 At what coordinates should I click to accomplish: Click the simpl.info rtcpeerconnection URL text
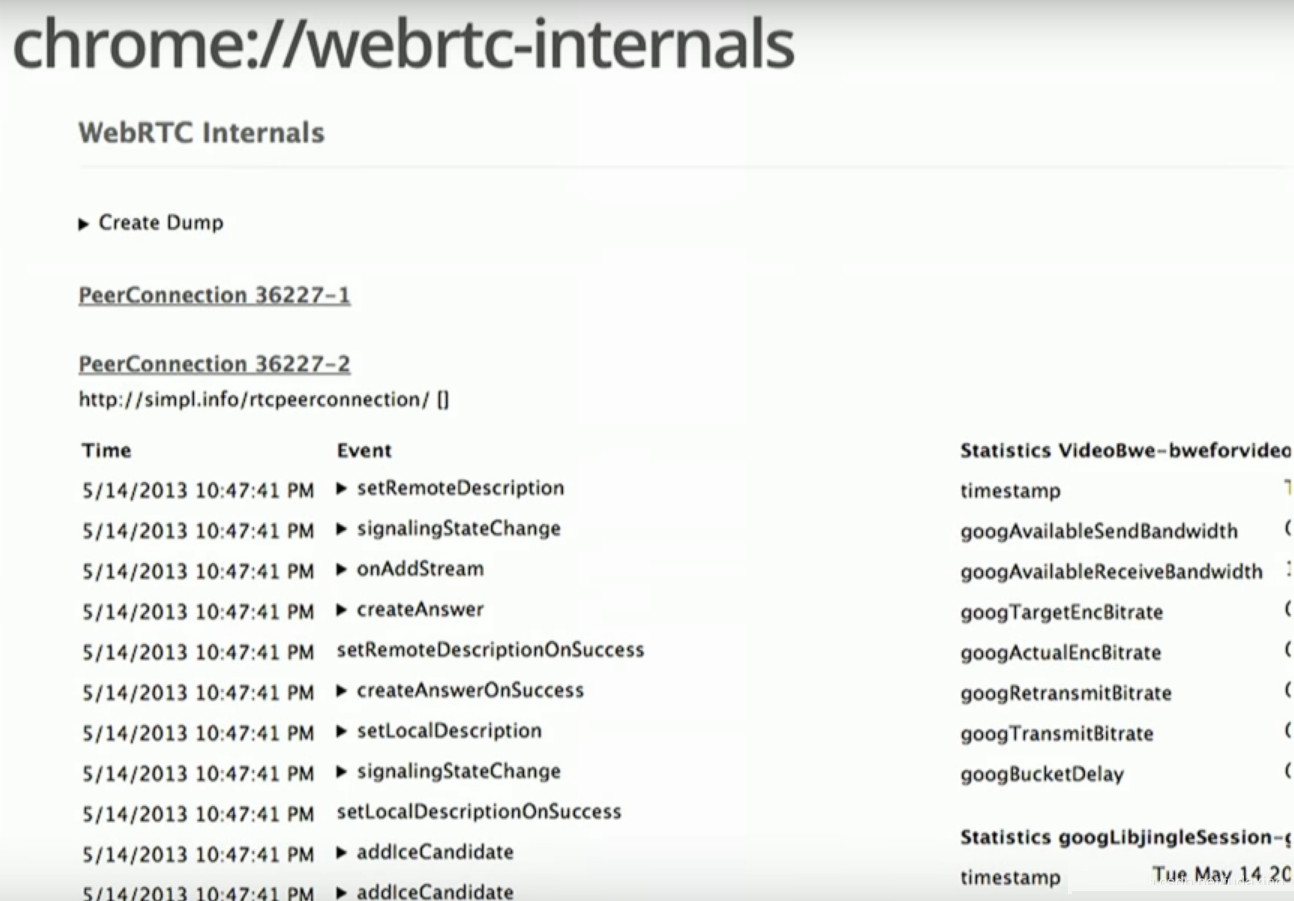click(255, 400)
